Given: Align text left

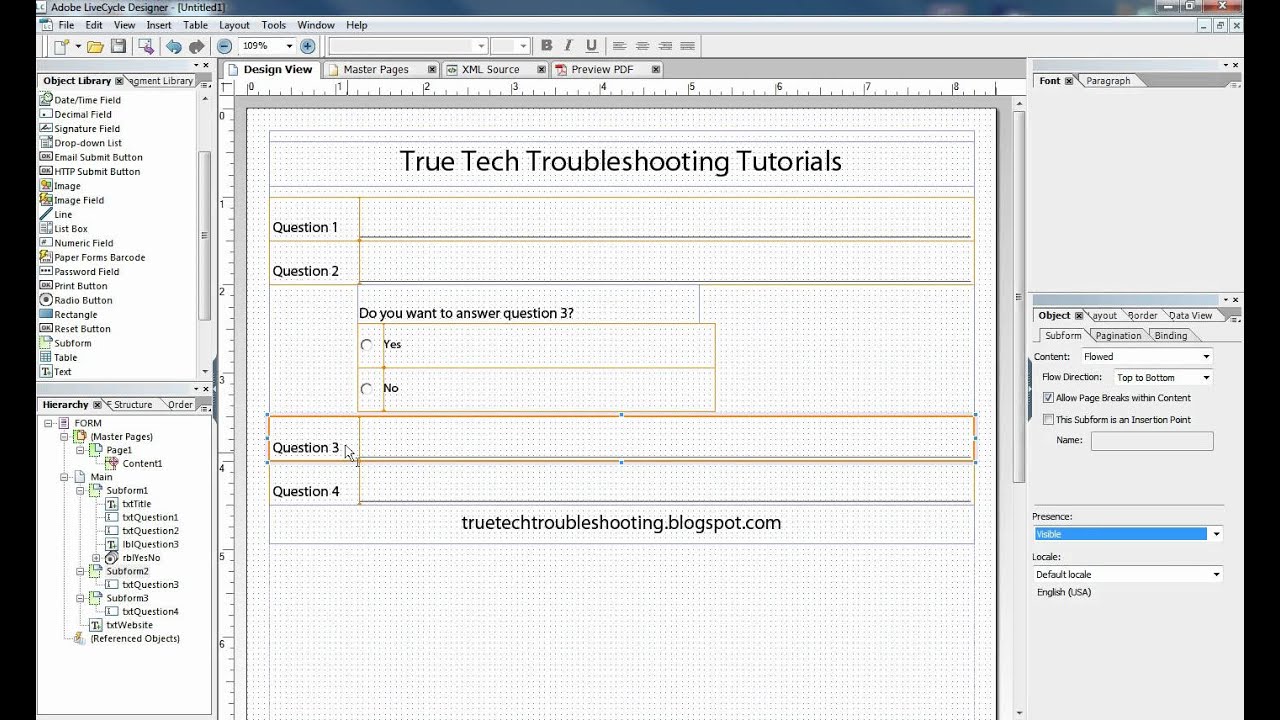Looking at the screenshot, I should coord(620,46).
